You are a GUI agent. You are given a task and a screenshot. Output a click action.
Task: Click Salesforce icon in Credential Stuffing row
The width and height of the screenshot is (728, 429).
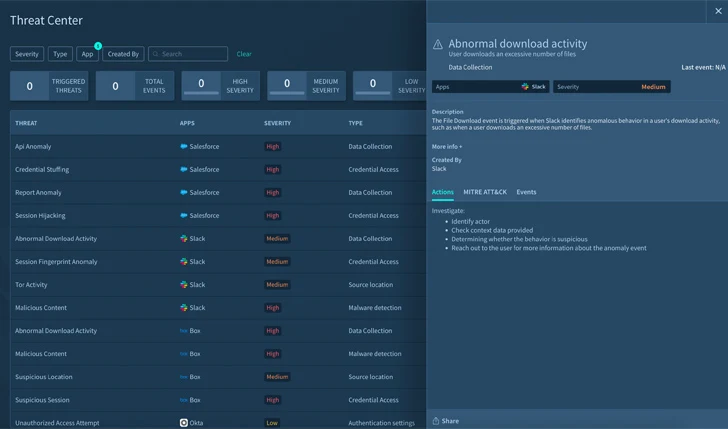(x=183, y=169)
